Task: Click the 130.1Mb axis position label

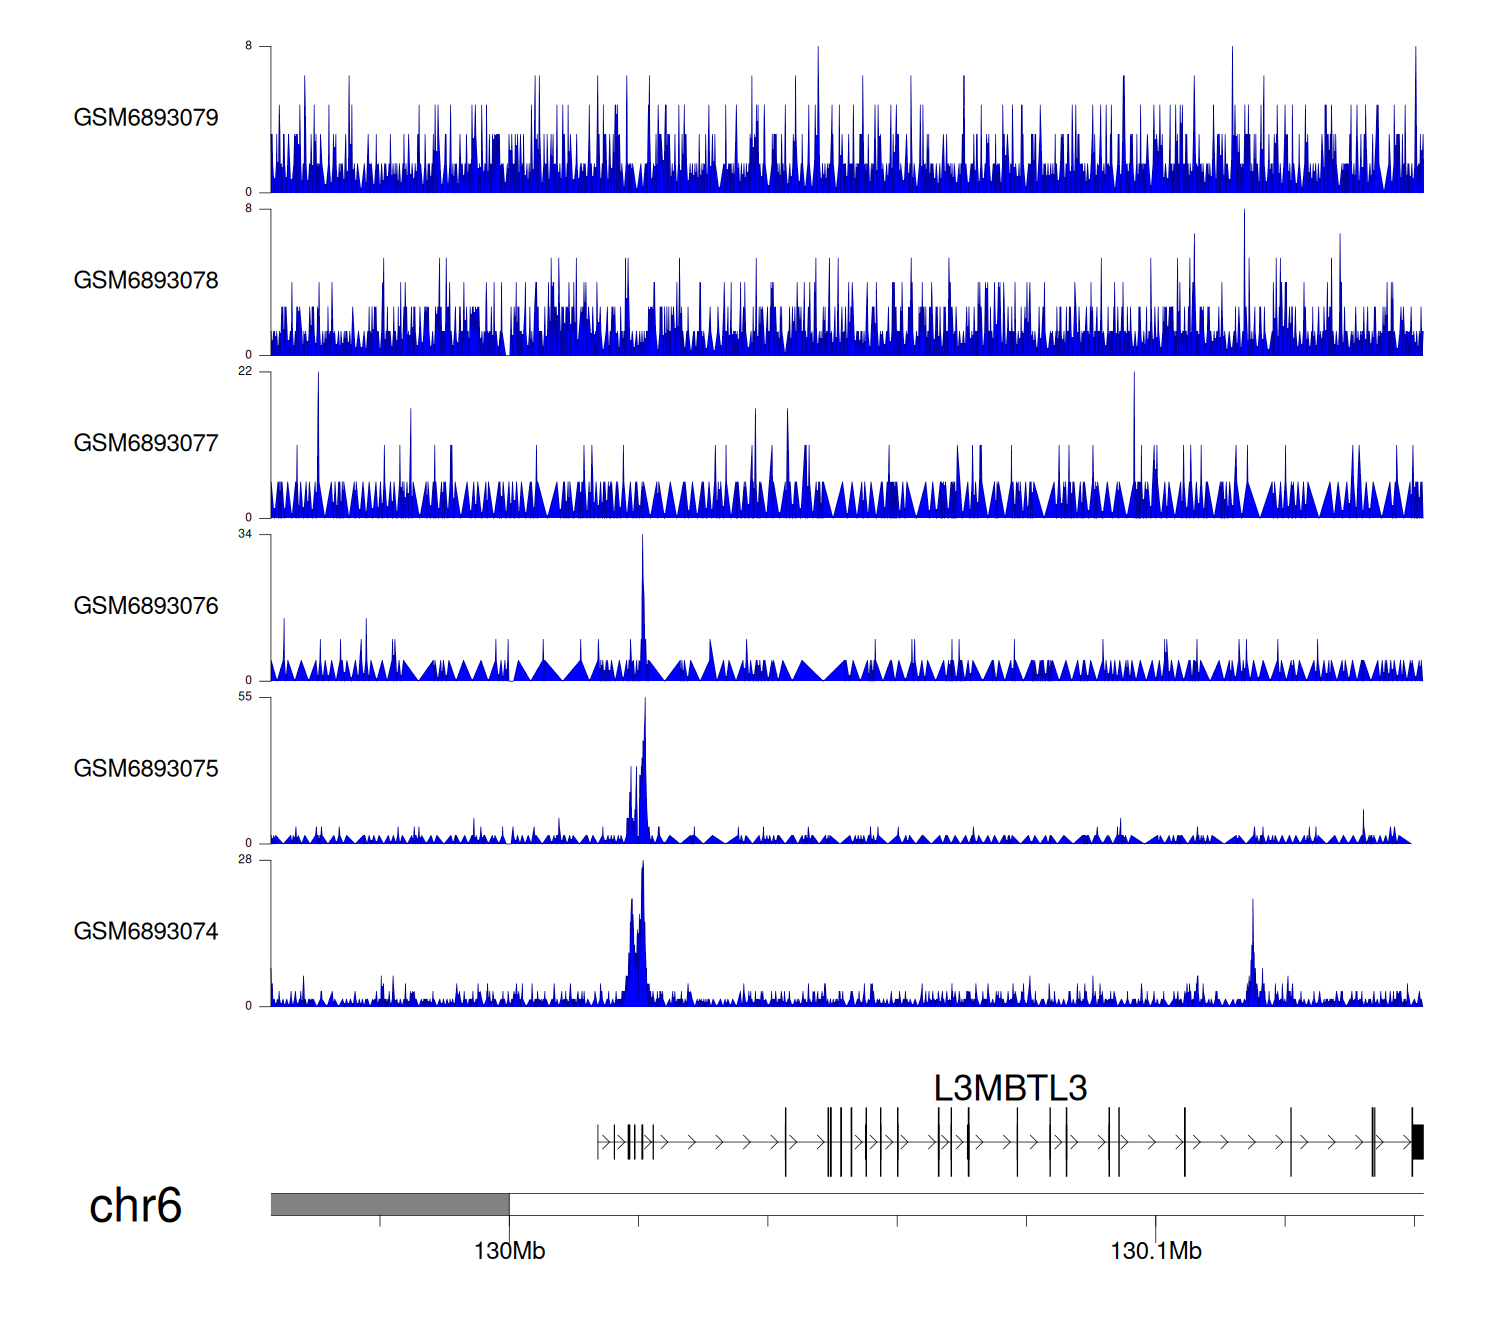Action: click(x=1155, y=1251)
